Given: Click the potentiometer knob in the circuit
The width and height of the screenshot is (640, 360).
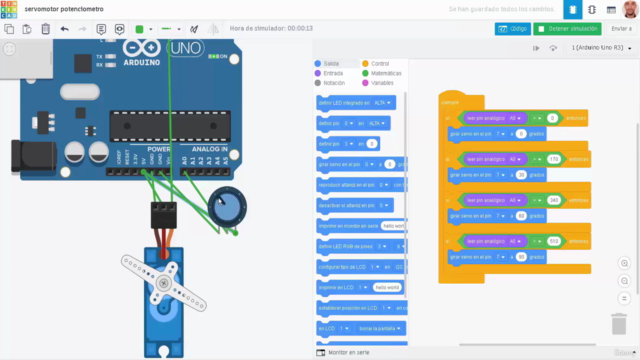Looking at the screenshot, I should pyautogui.click(x=227, y=207).
